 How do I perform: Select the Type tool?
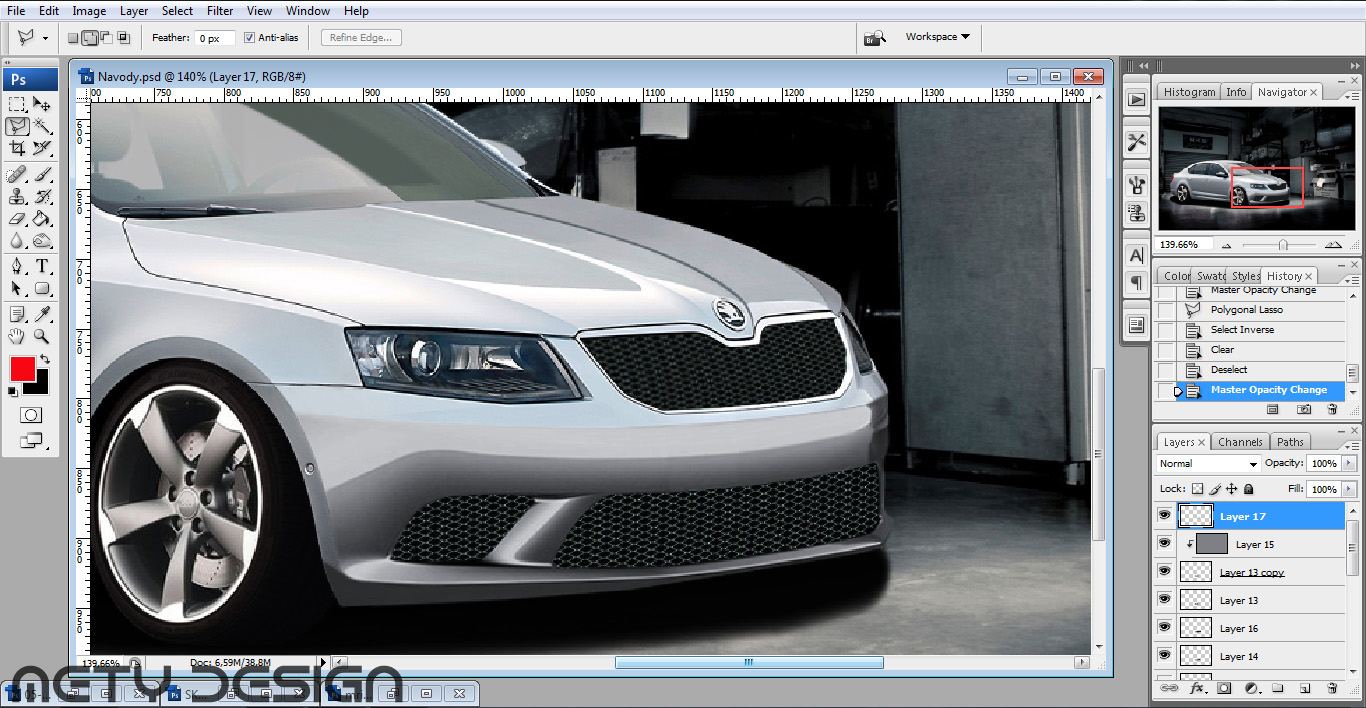pyautogui.click(x=42, y=266)
